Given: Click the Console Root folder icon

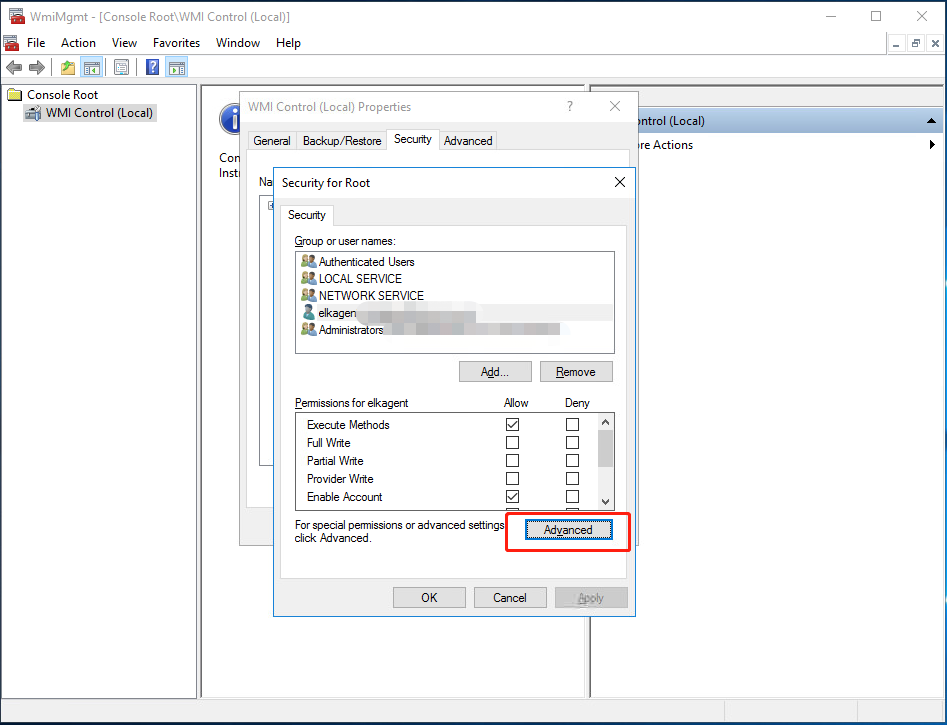Looking at the screenshot, I should coord(15,93).
